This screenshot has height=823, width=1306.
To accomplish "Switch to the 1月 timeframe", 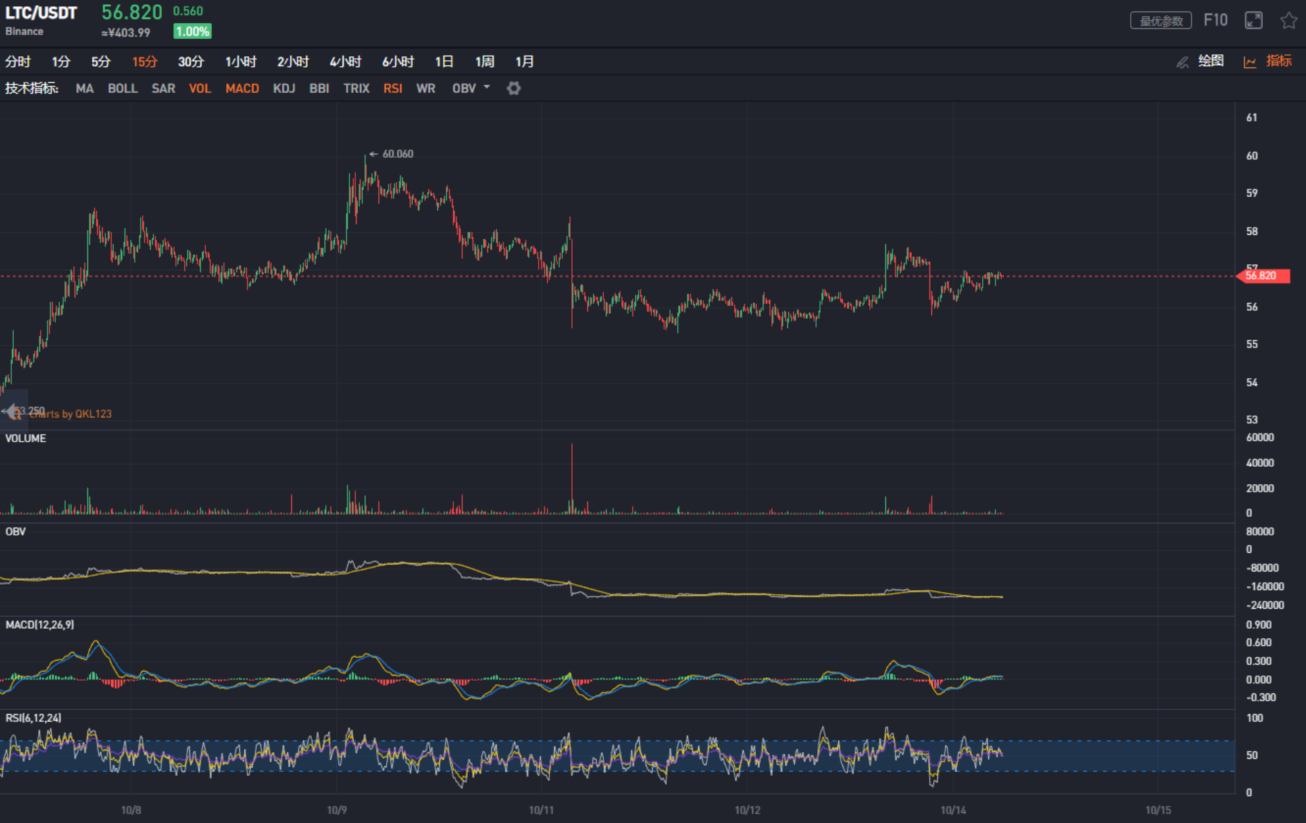I will click(x=525, y=61).
